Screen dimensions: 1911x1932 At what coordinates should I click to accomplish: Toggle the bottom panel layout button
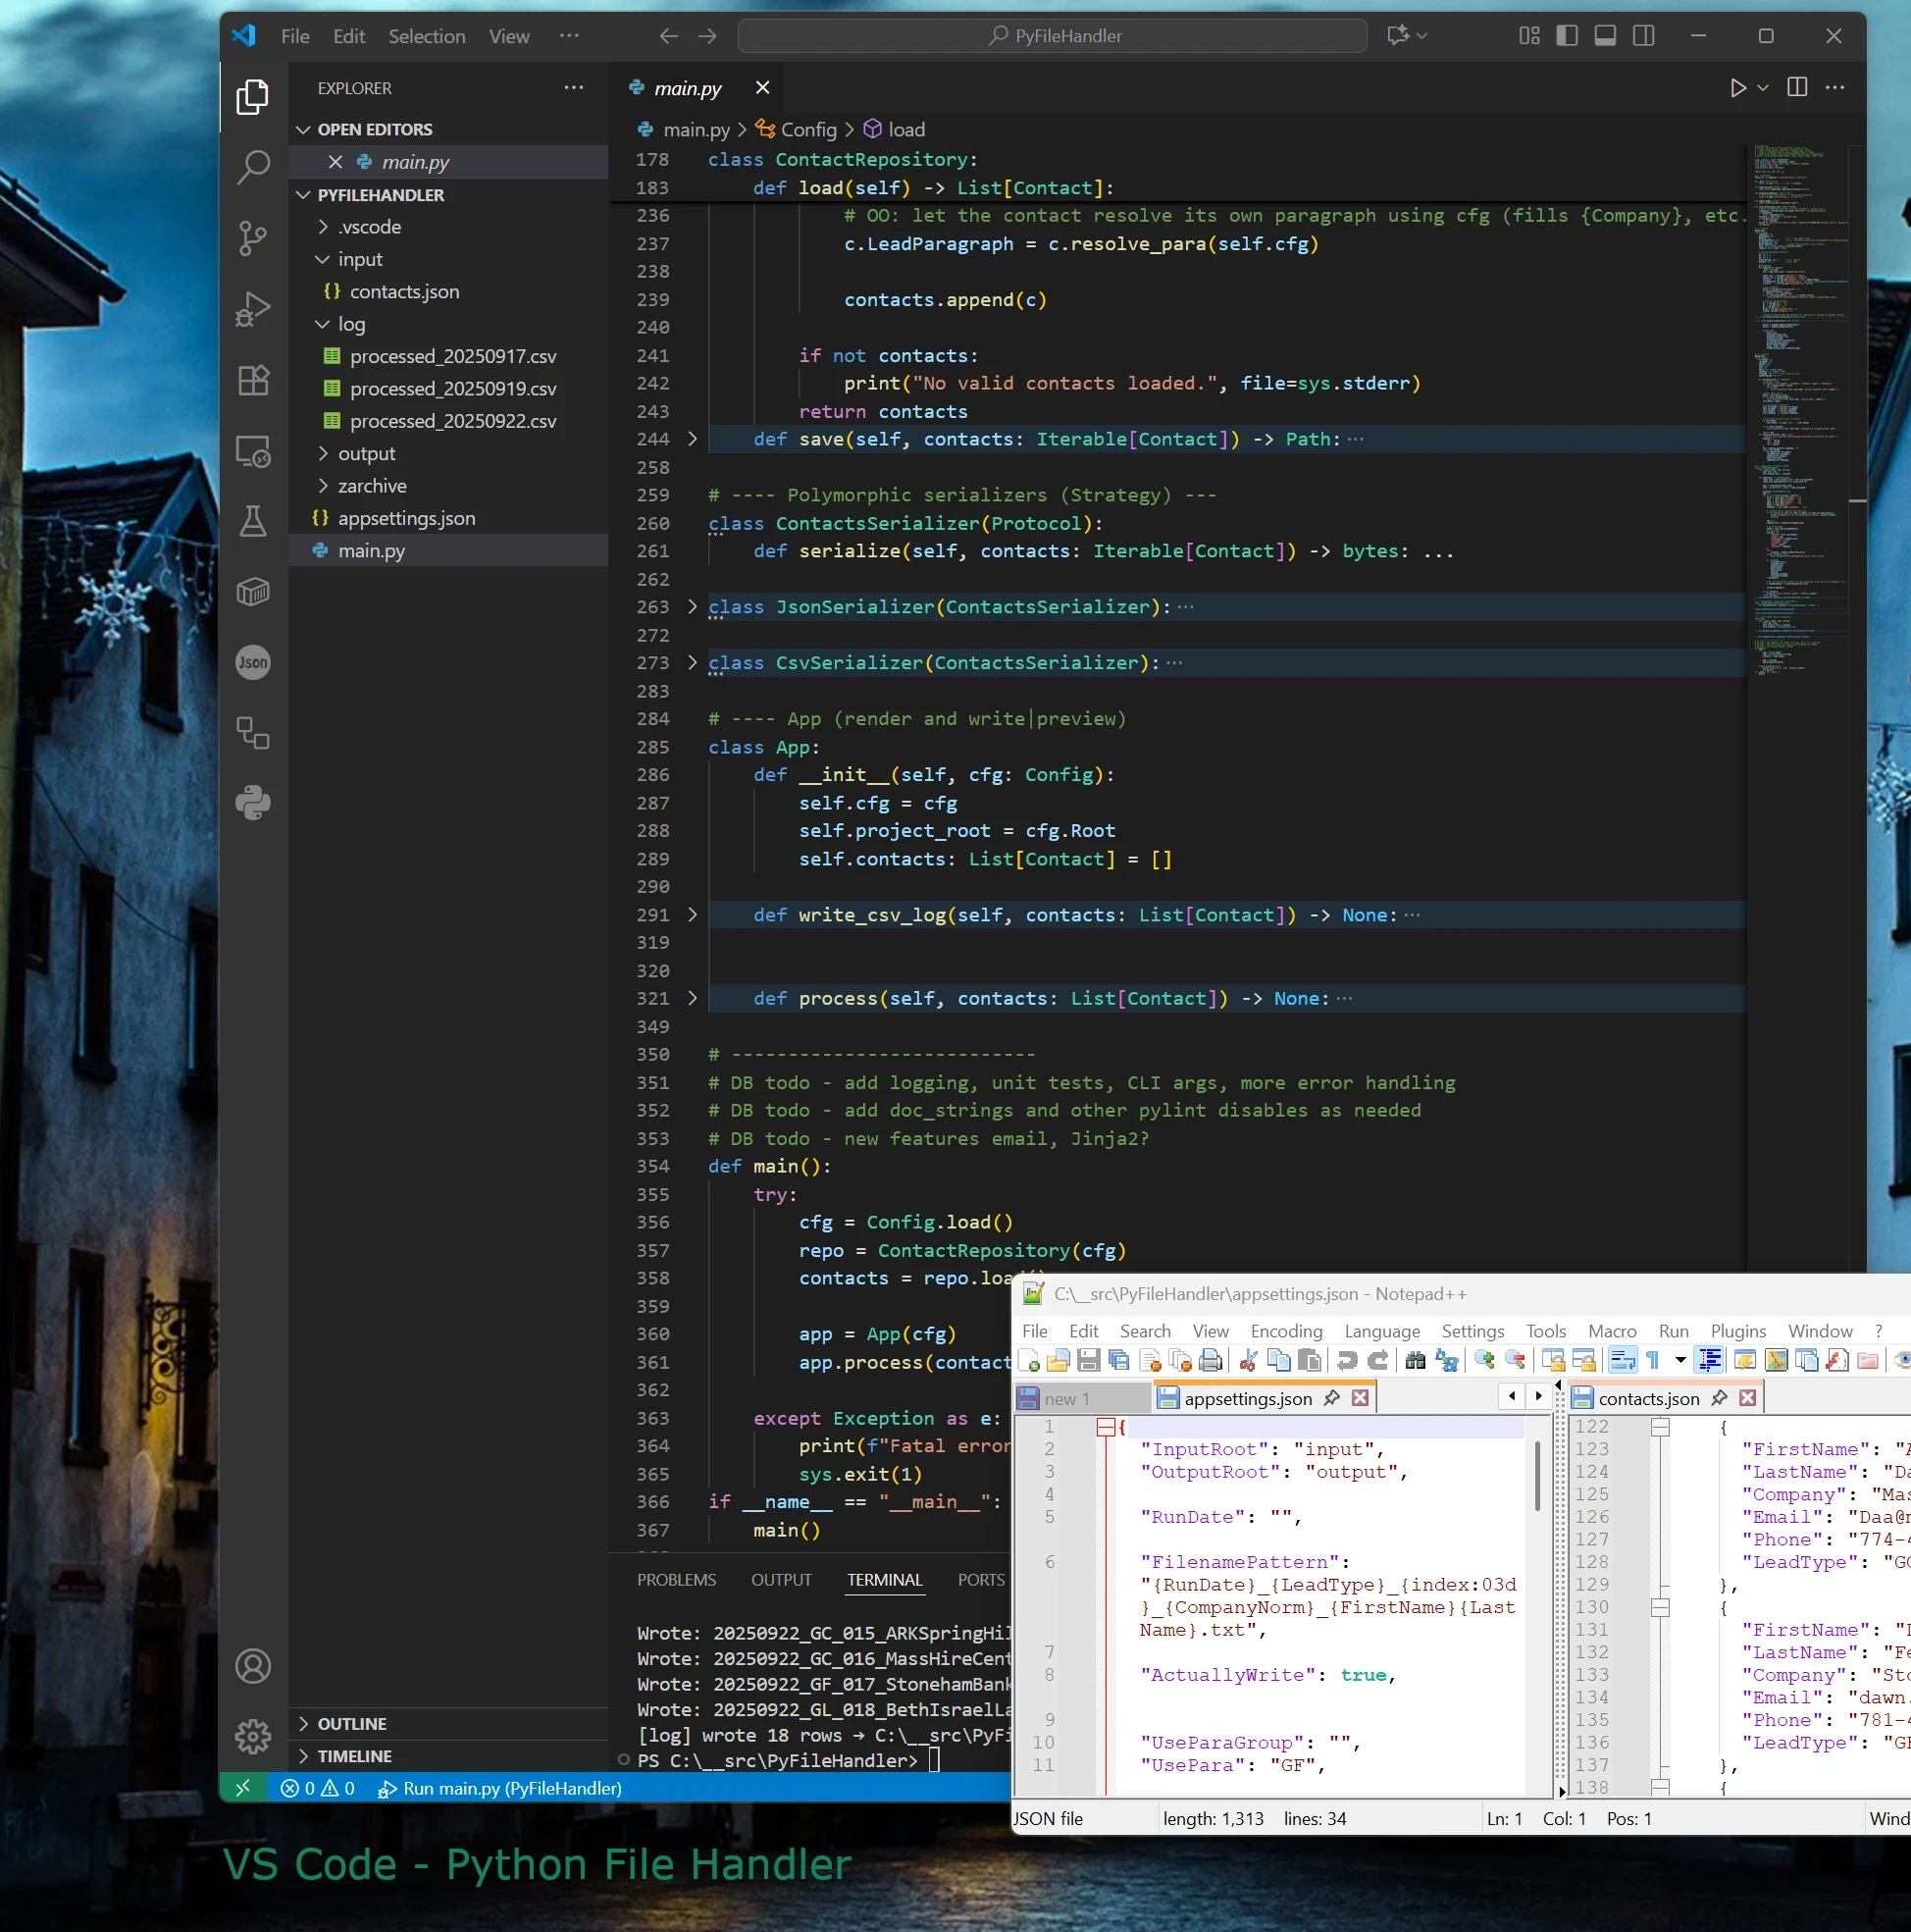(x=1605, y=36)
